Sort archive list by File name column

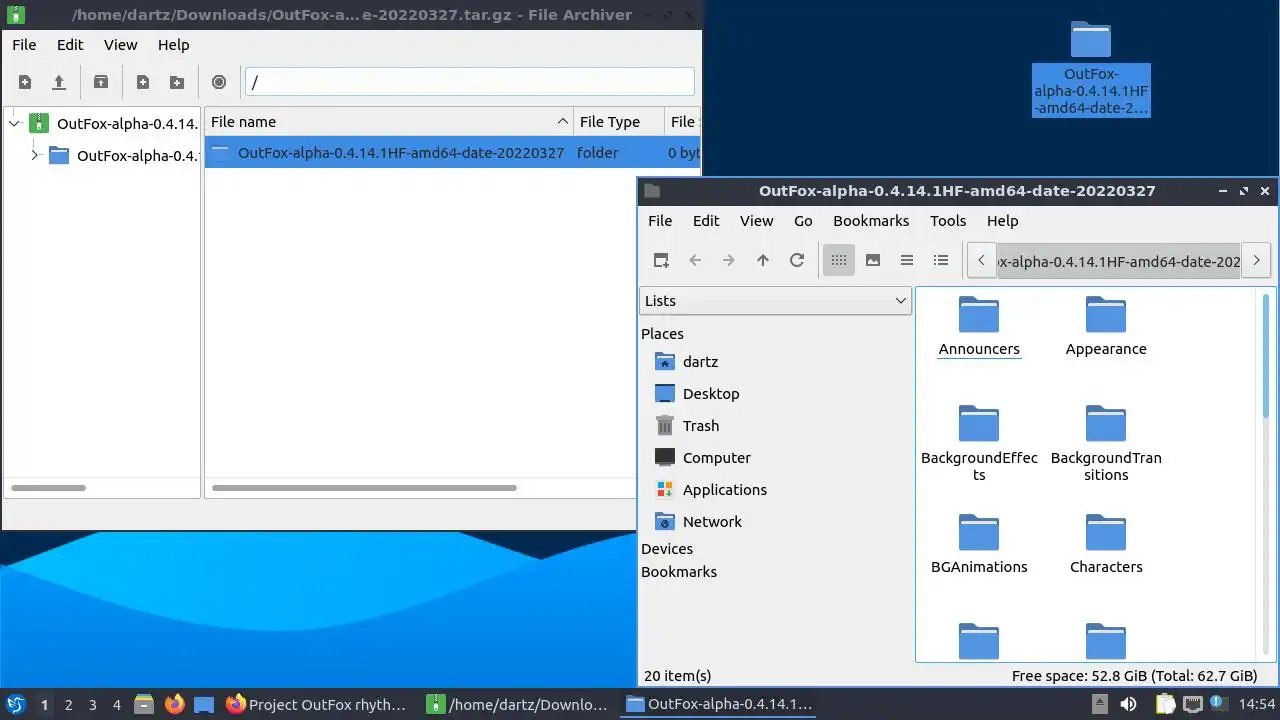click(x=389, y=122)
